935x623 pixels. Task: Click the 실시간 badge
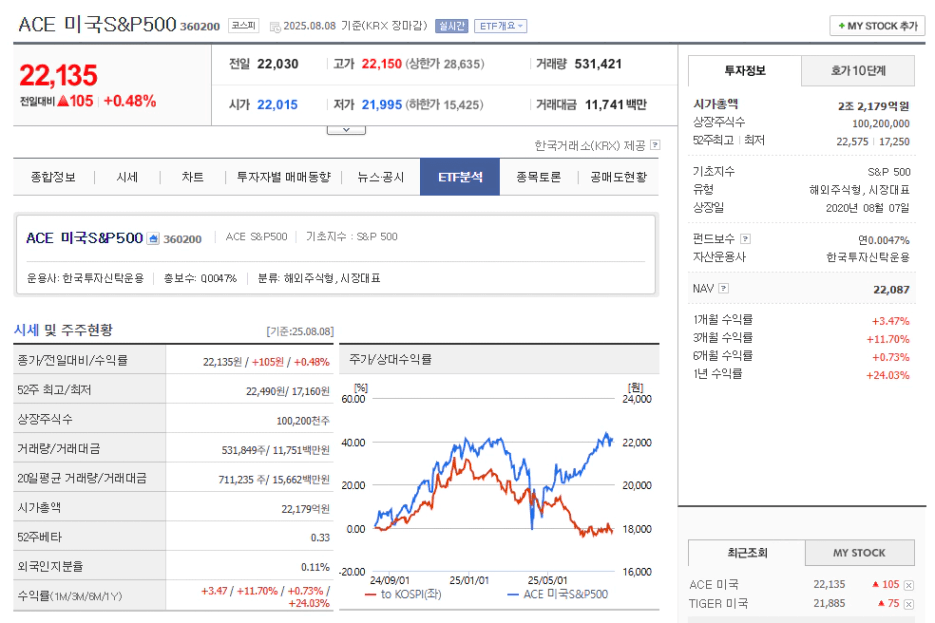coord(451,26)
